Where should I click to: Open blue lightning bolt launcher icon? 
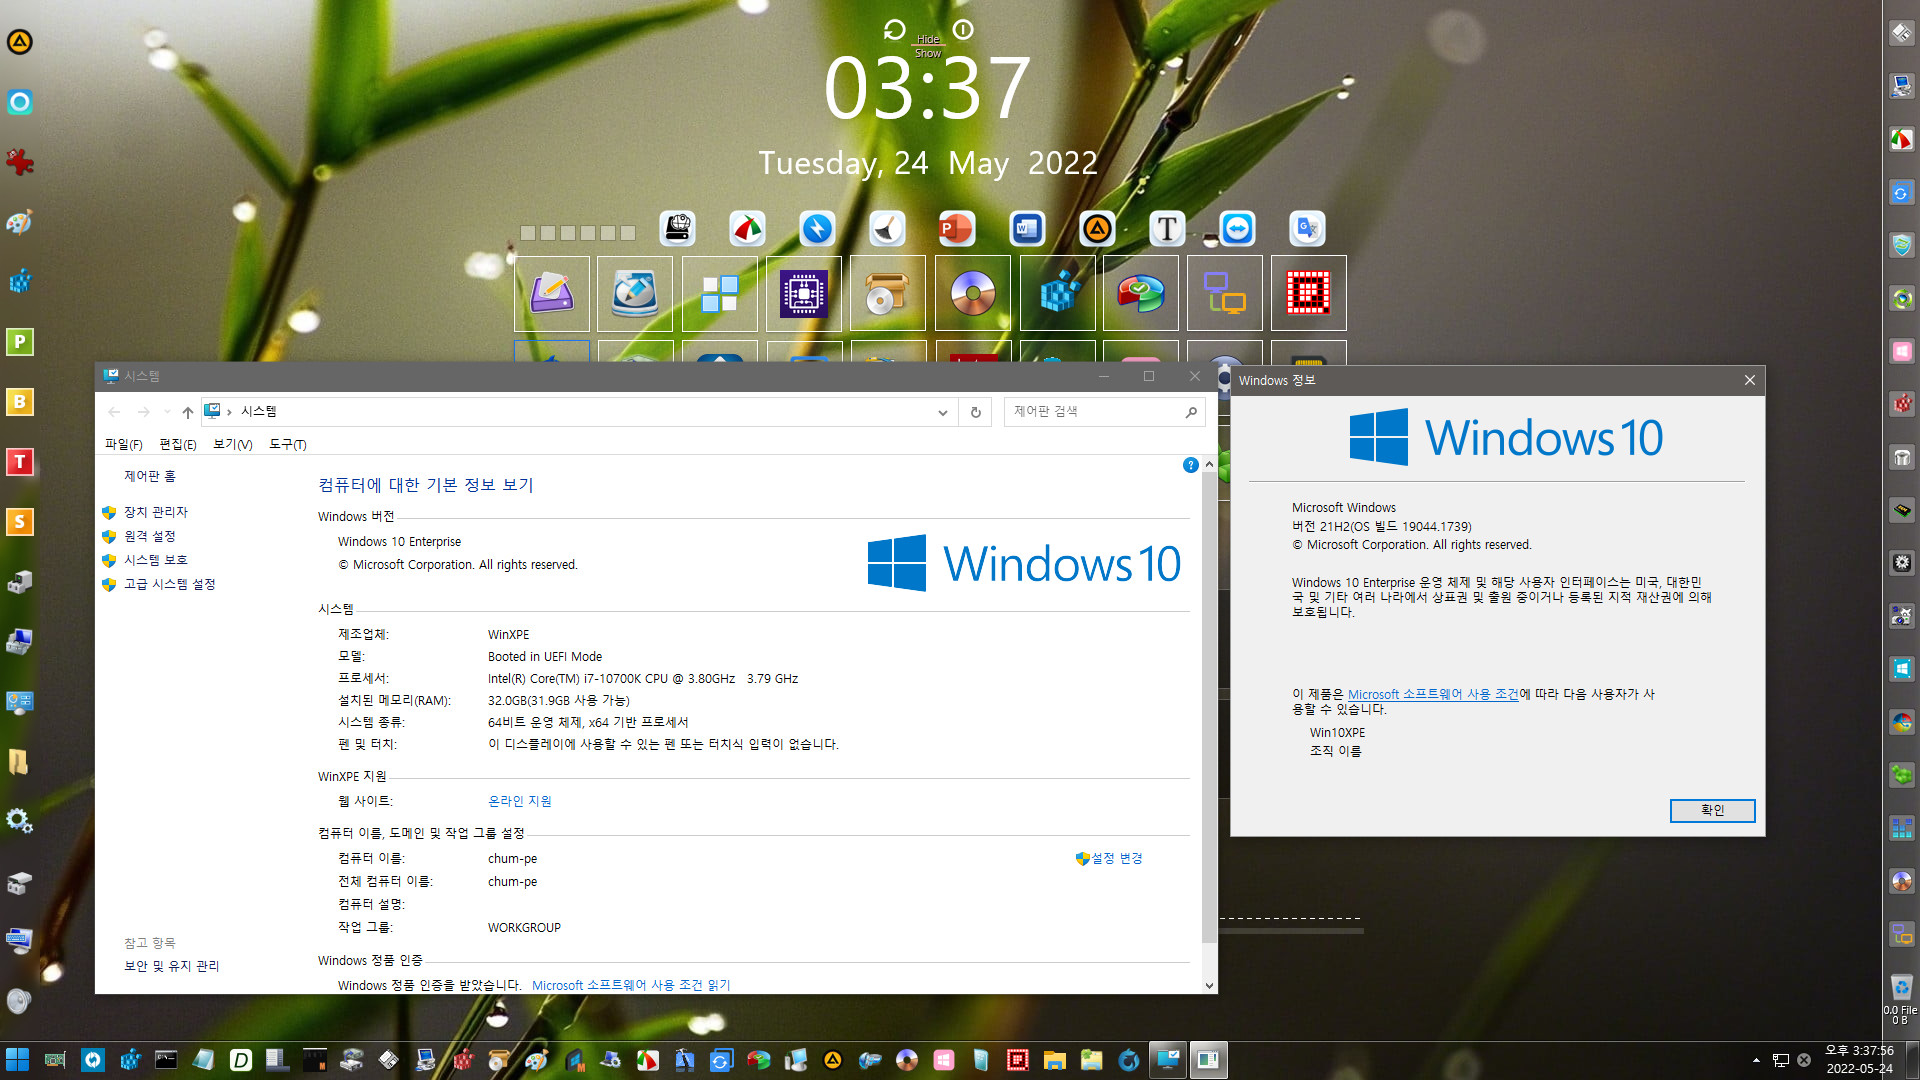click(x=817, y=229)
